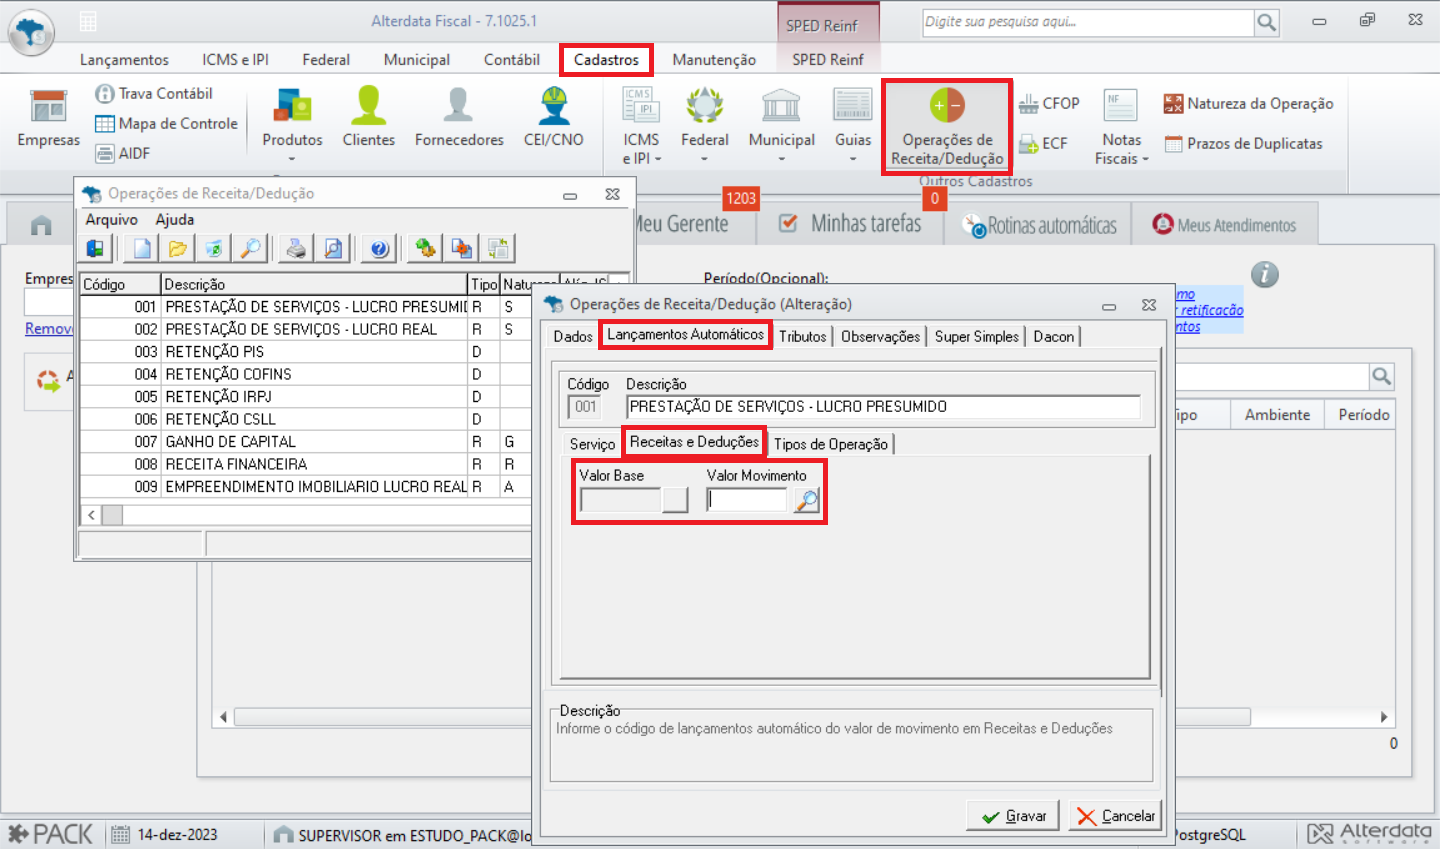Click Operações de Receita/Dedução ribbon button
1440x849 pixels.
tap(947, 127)
